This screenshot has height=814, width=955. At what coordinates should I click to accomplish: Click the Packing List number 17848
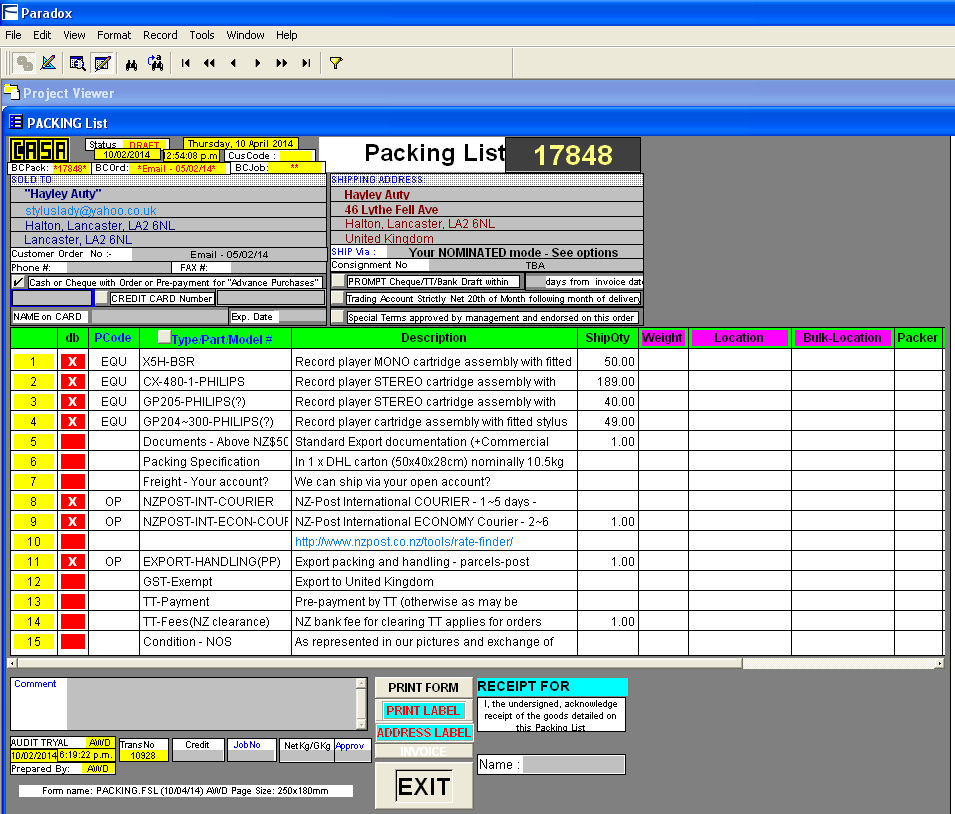tap(573, 155)
